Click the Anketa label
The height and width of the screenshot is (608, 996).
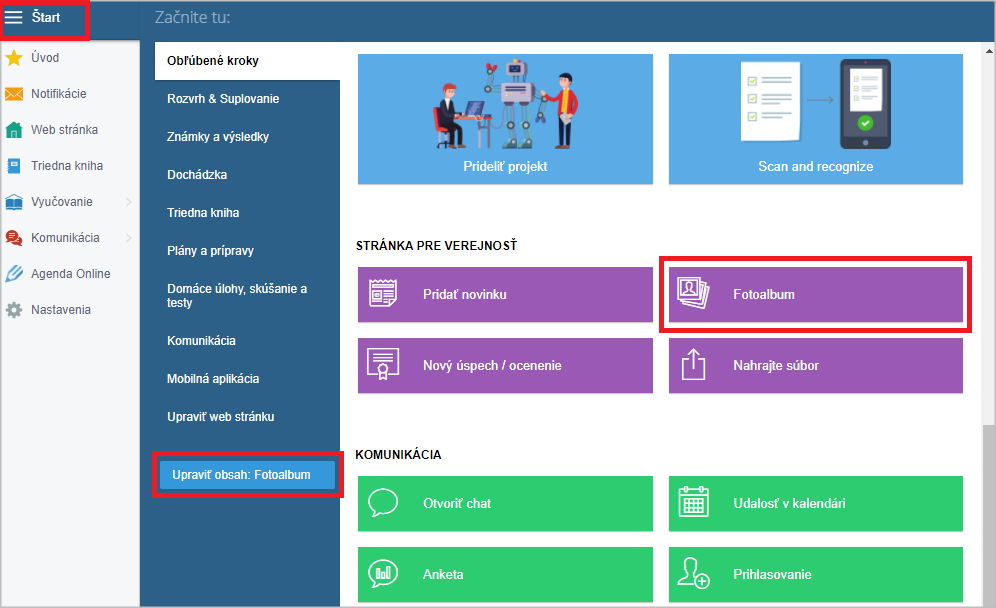pyautogui.click(x=443, y=575)
